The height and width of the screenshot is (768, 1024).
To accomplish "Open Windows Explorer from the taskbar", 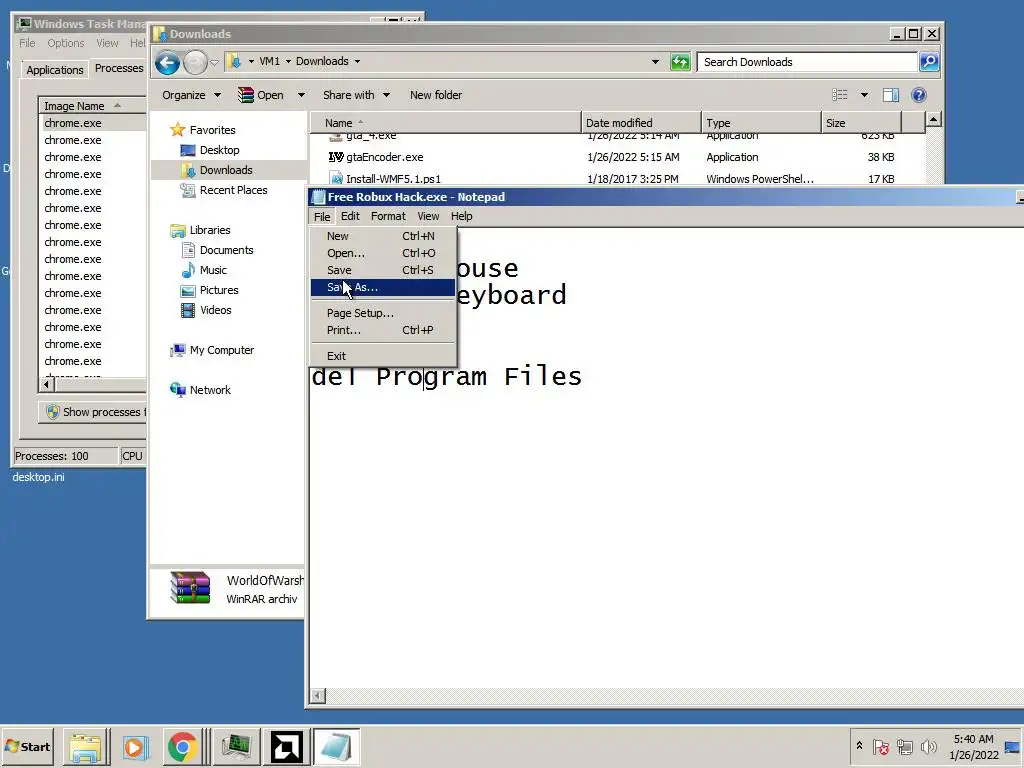I will click(86, 746).
